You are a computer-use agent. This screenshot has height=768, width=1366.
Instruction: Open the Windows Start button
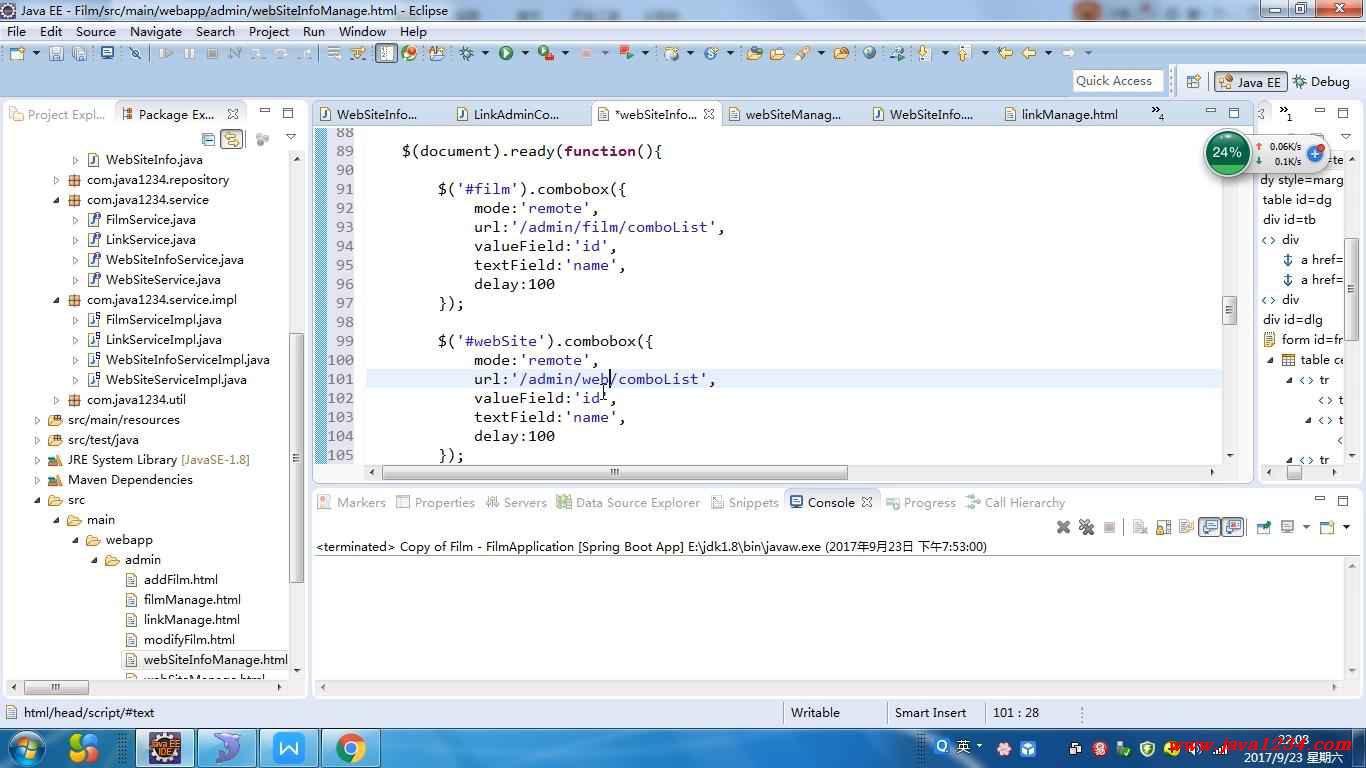pyautogui.click(x=26, y=748)
